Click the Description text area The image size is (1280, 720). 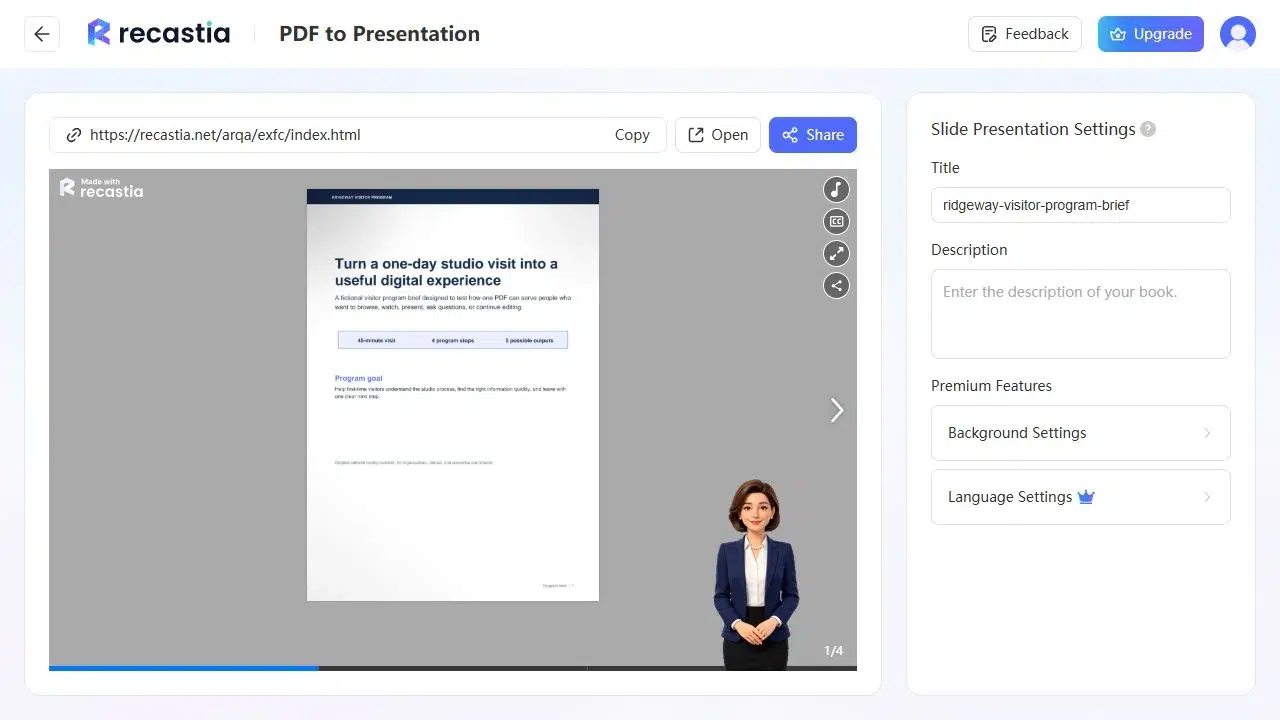(x=1081, y=314)
